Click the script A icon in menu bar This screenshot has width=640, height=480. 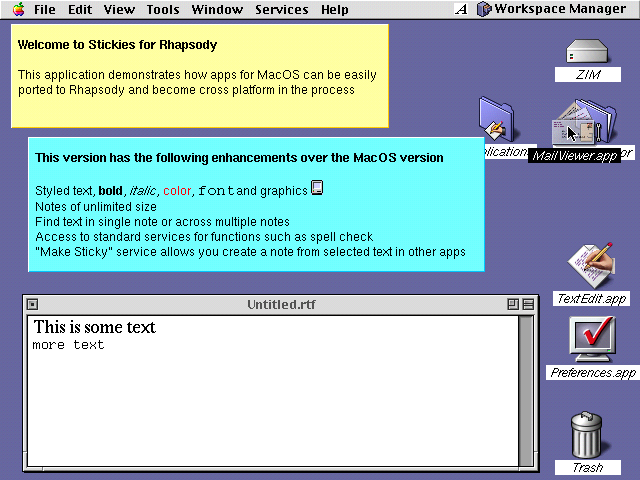tap(461, 9)
